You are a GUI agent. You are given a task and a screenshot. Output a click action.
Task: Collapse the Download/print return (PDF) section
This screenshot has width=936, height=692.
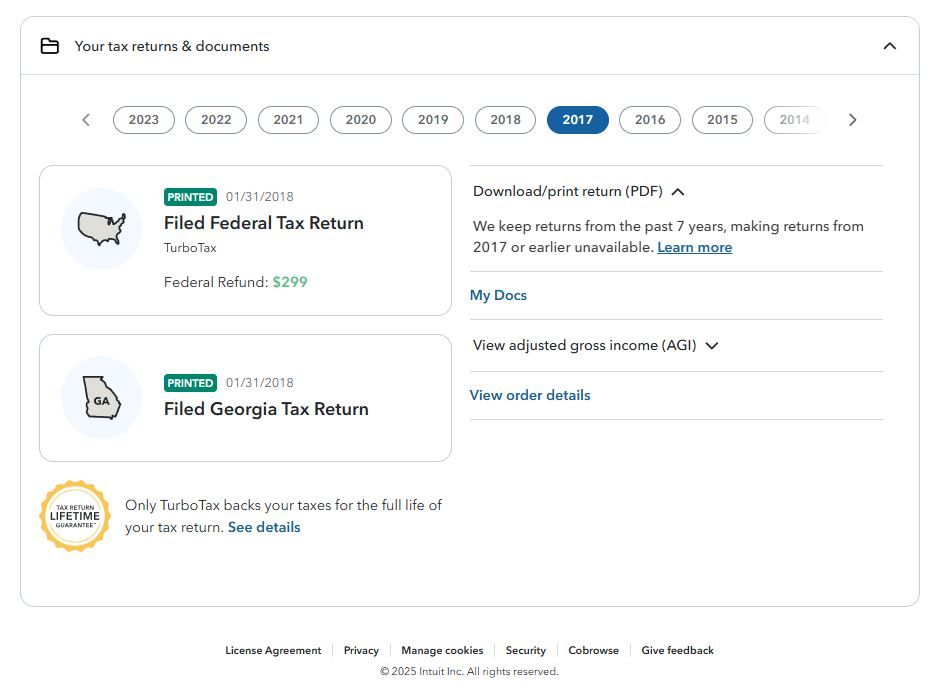[578, 191]
